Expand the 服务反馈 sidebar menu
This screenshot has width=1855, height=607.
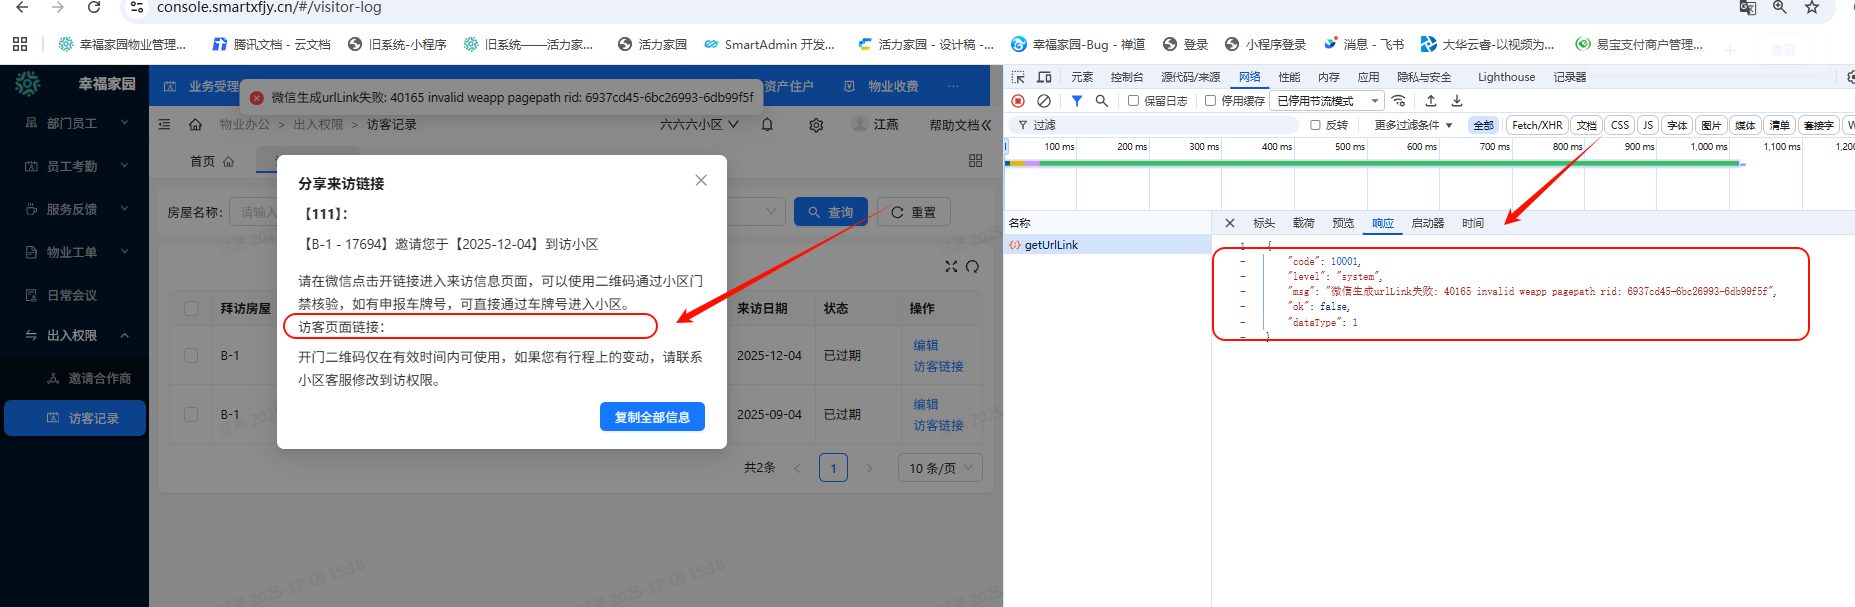pyautogui.click(x=75, y=209)
